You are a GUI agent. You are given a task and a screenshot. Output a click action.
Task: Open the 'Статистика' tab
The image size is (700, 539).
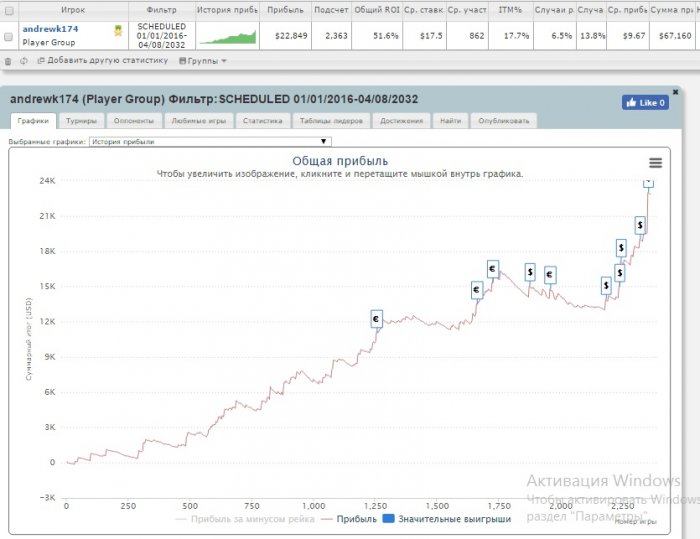click(x=263, y=121)
